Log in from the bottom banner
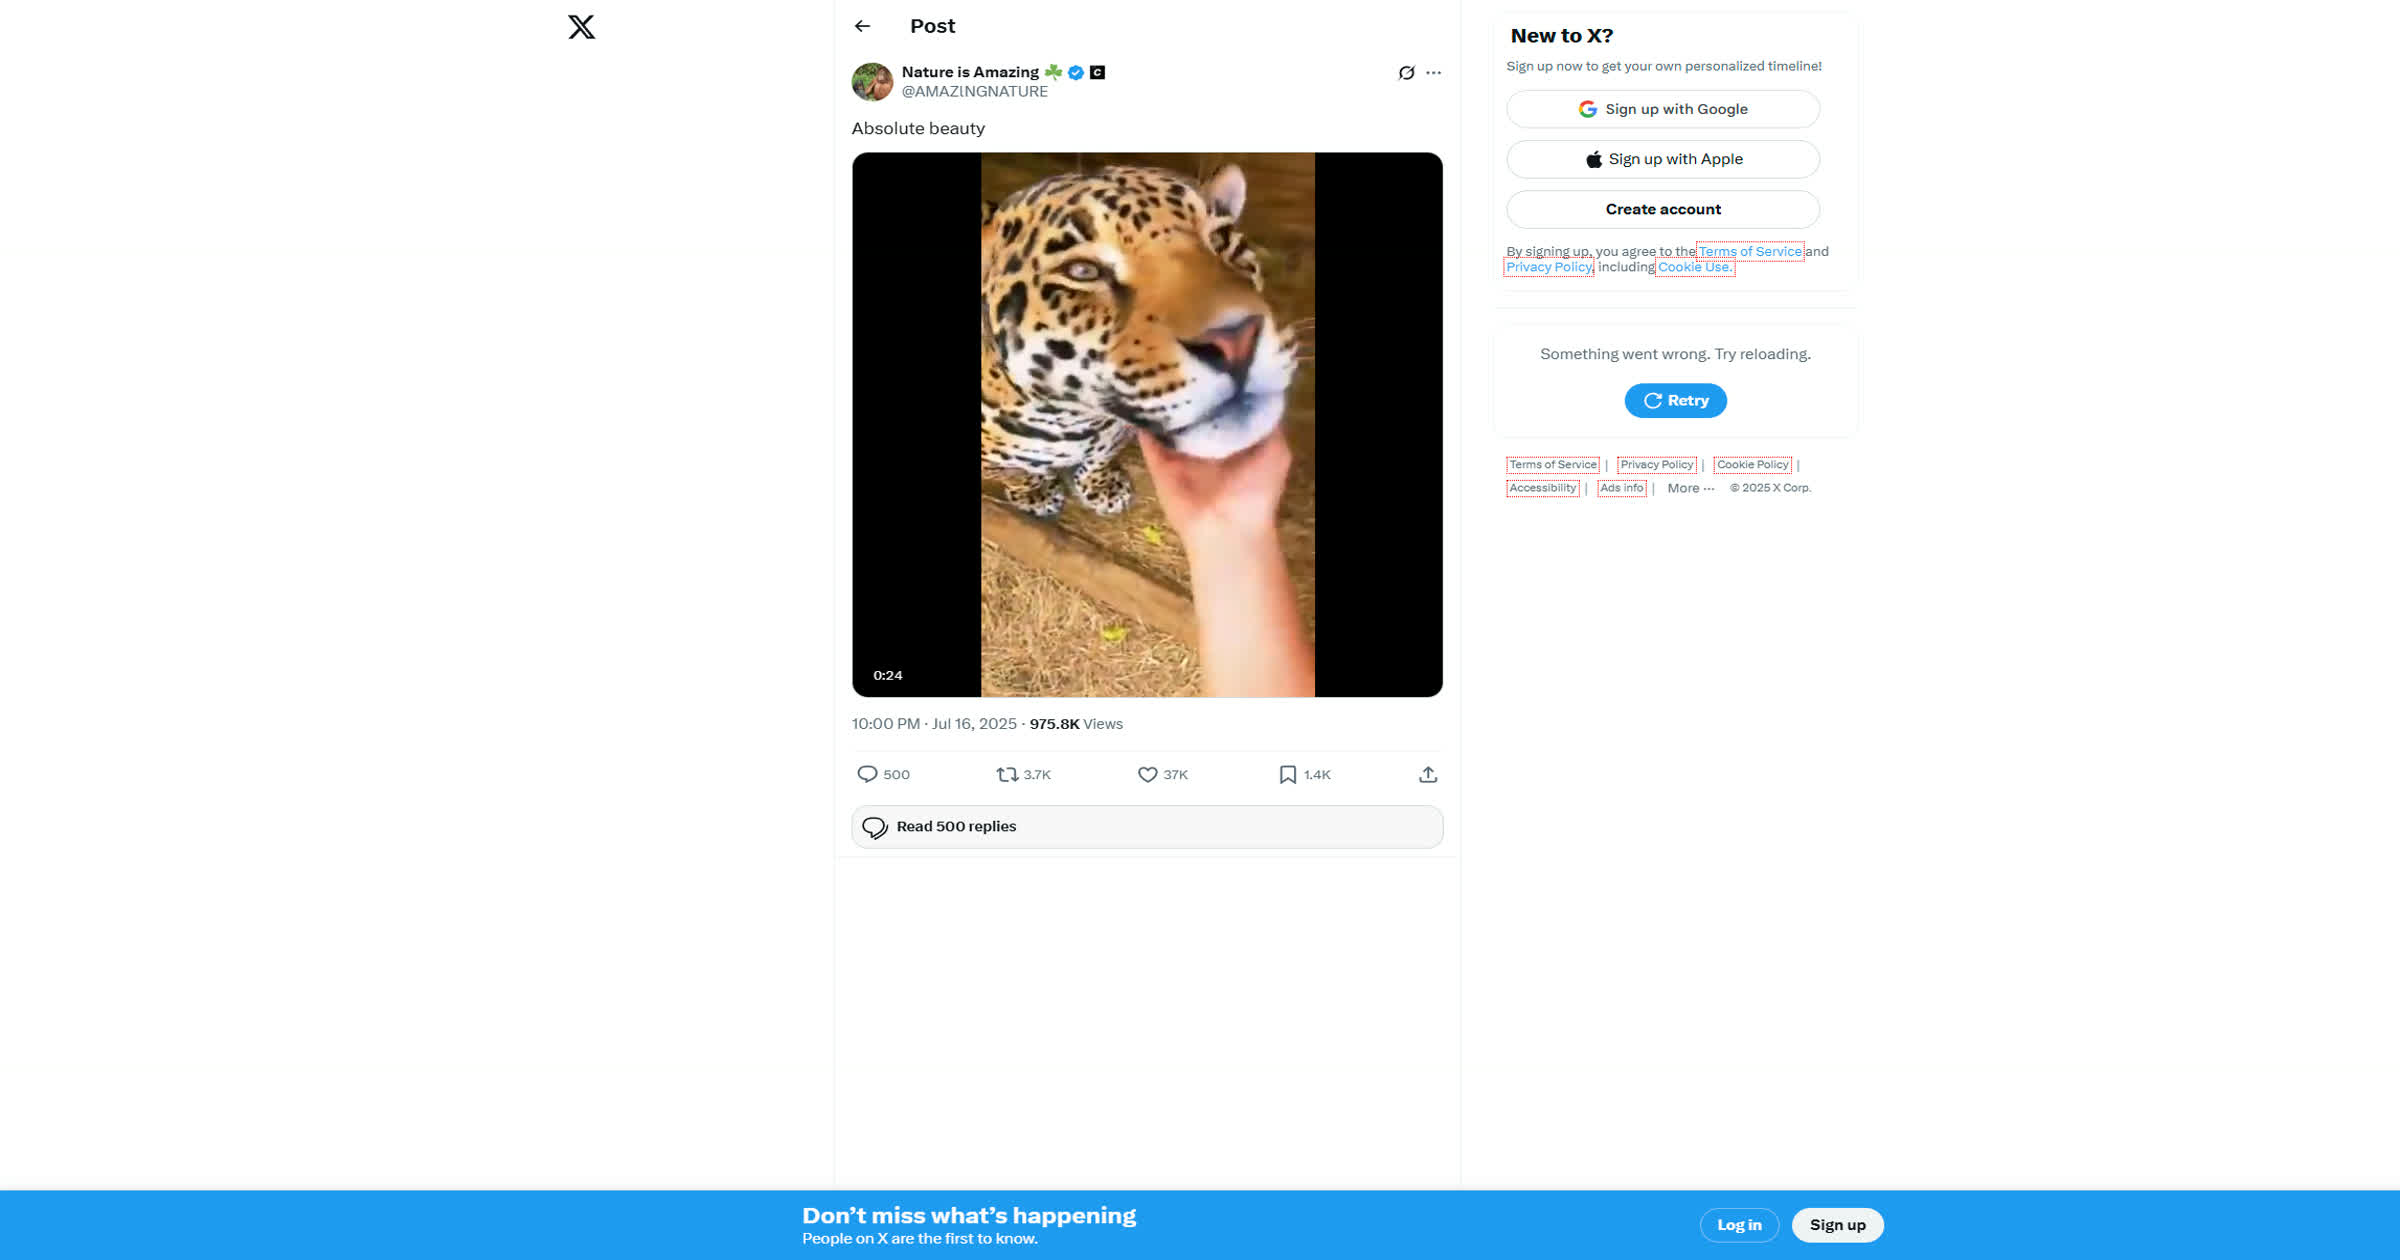The image size is (2400, 1260). pyautogui.click(x=1740, y=1224)
